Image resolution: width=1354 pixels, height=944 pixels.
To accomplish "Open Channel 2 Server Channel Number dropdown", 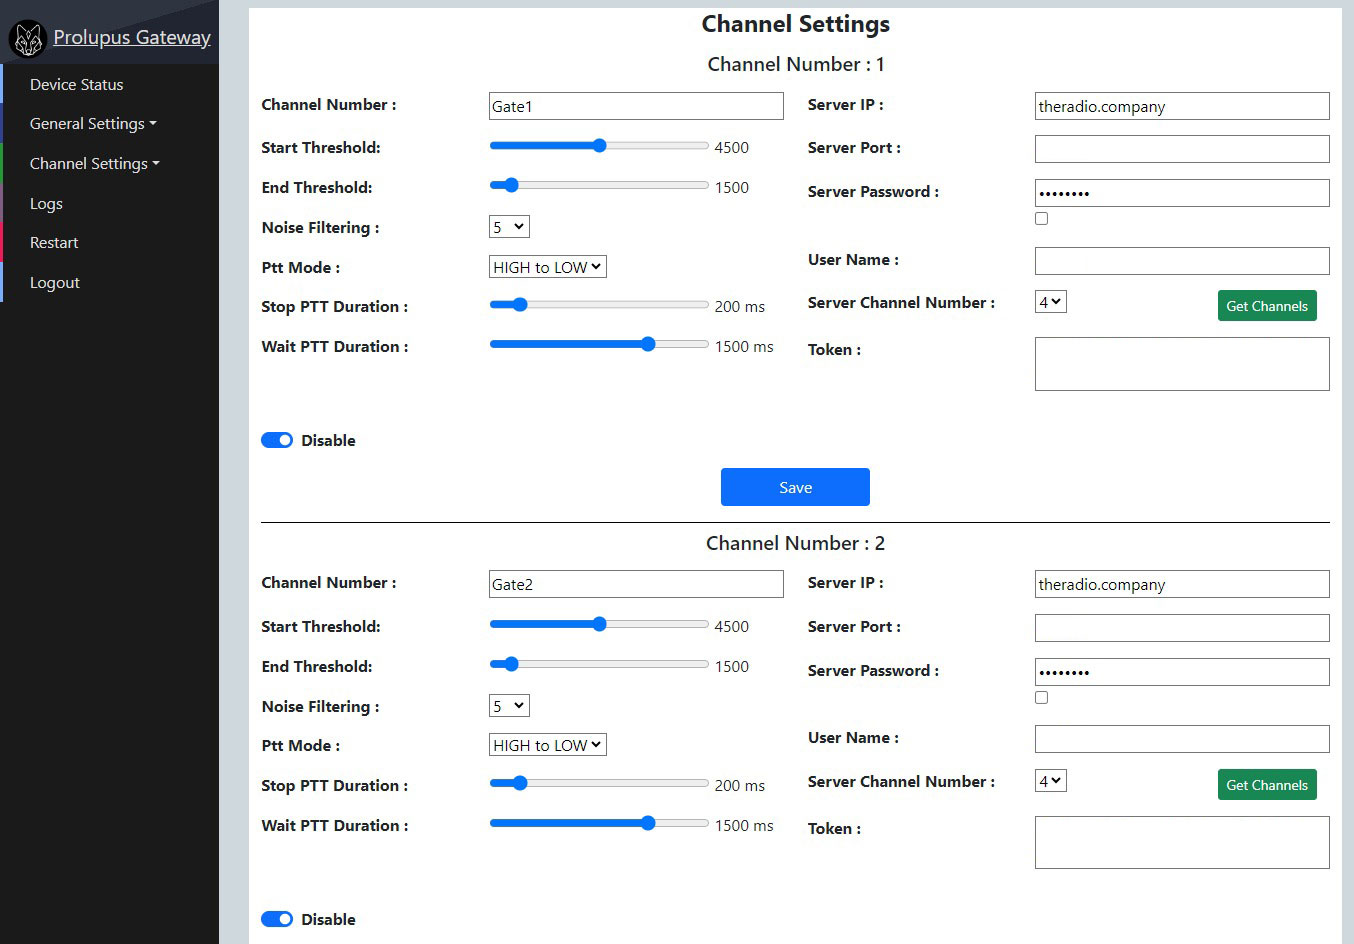I will pyautogui.click(x=1051, y=781).
